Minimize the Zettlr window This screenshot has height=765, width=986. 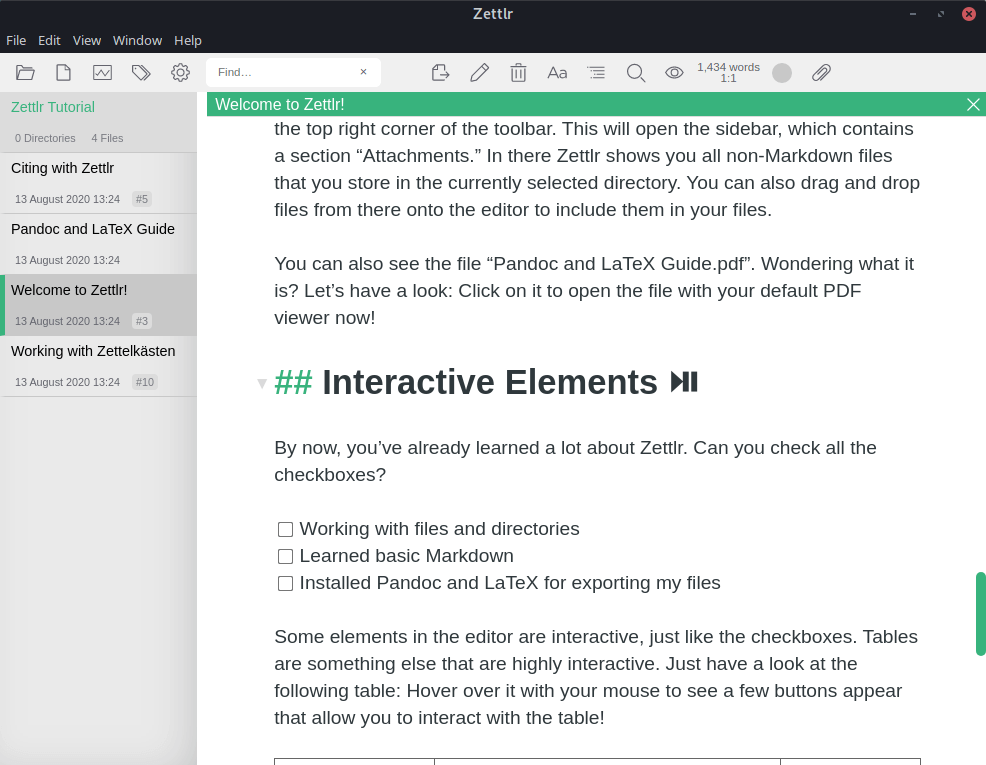912,14
